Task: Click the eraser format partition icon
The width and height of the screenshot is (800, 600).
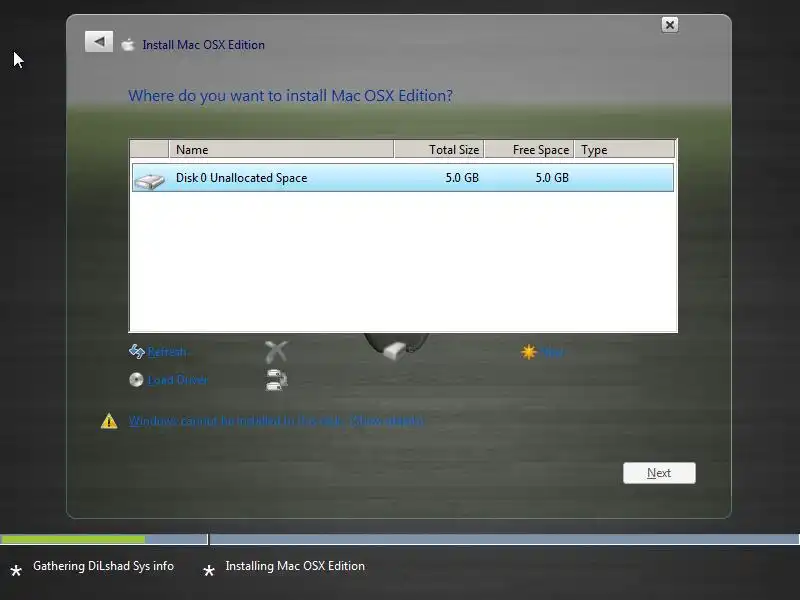Action: [396, 350]
